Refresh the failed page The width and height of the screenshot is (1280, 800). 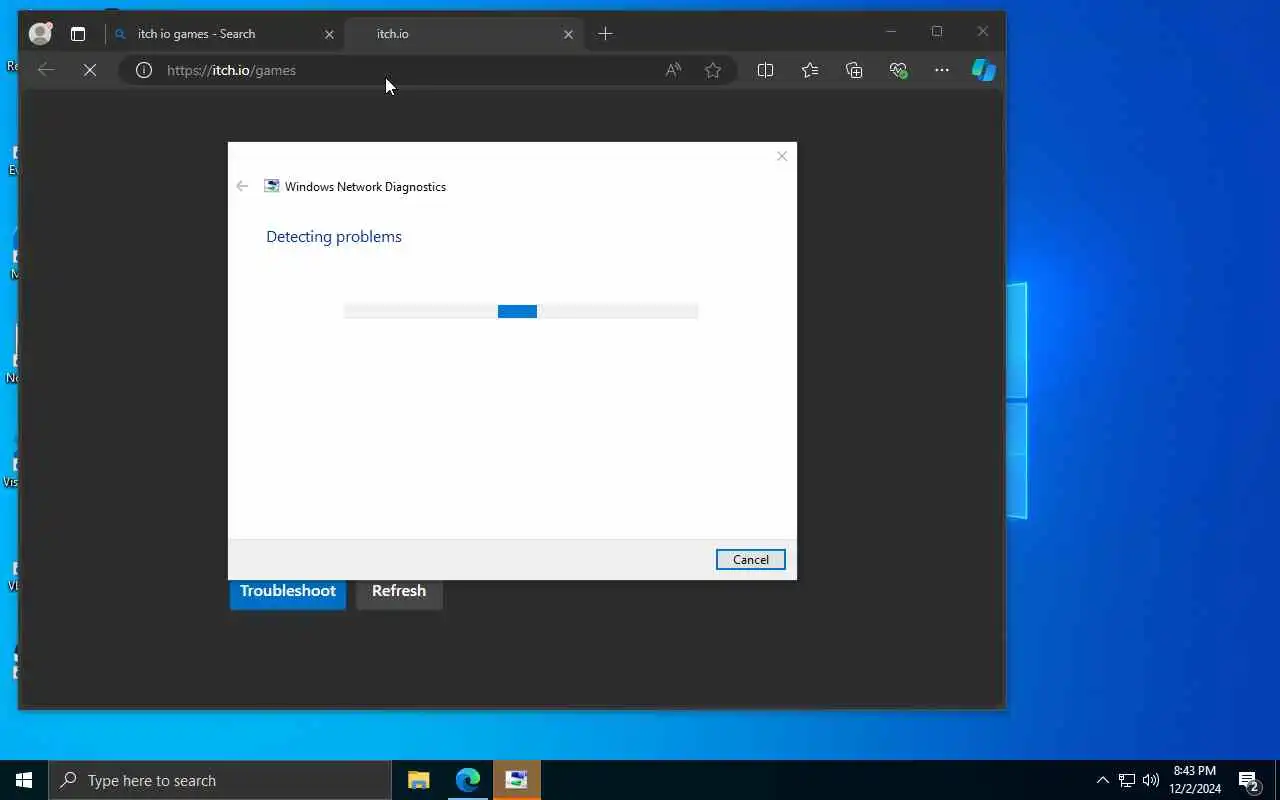click(399, 592)
